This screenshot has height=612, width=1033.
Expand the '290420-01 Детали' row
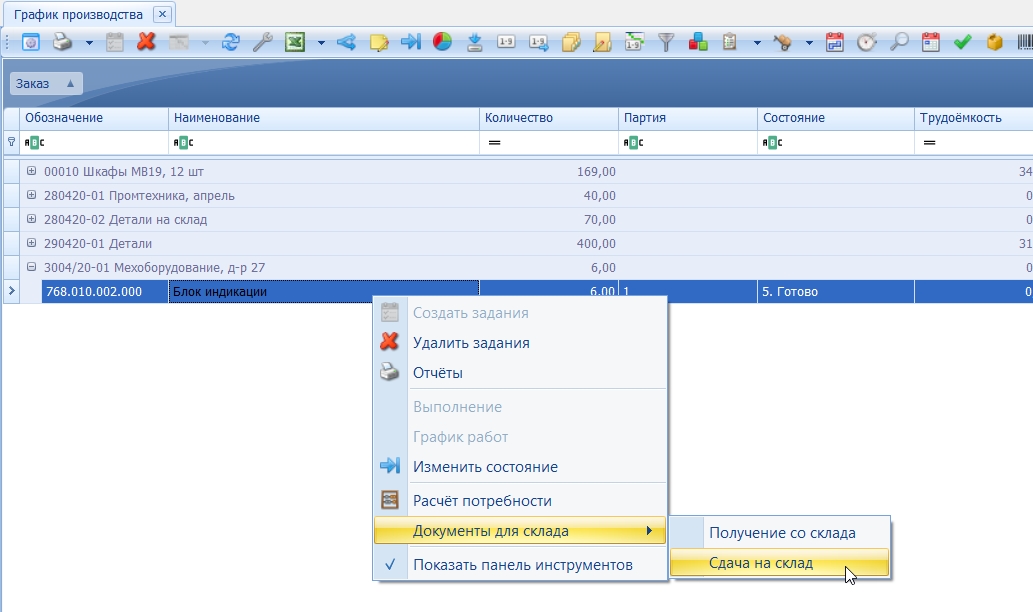pos(32,243)
